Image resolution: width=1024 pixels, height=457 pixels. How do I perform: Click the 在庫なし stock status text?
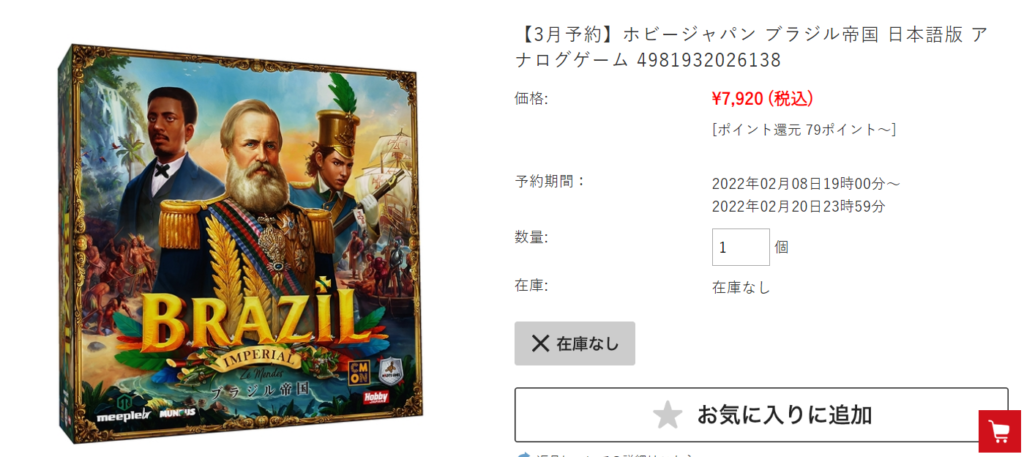741,287
